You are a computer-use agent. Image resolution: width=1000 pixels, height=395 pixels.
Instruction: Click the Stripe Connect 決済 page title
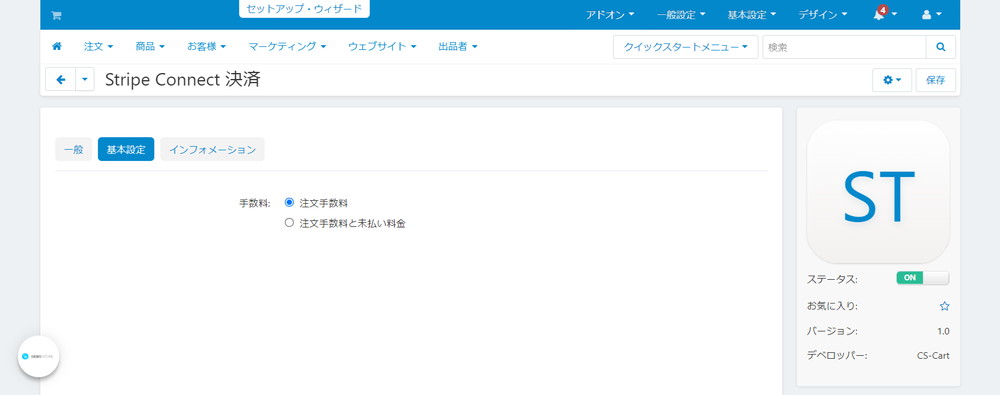coord(182,80)
